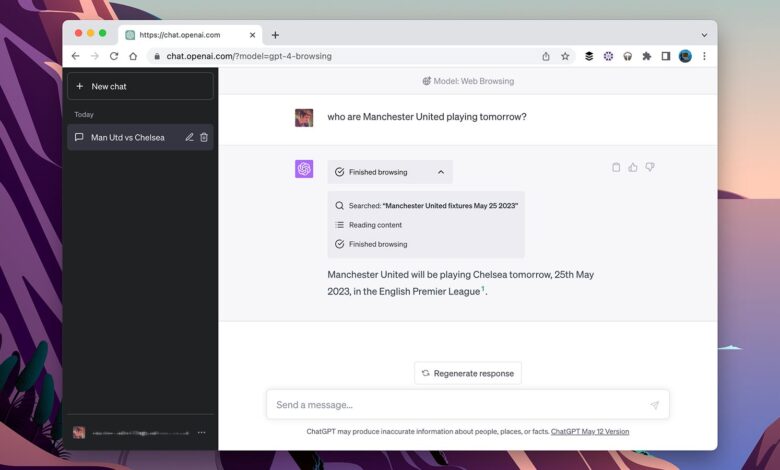This screenshot has width=780, height=470.
Task: Open citation 1 after Premier League
Action: point(483,289)
